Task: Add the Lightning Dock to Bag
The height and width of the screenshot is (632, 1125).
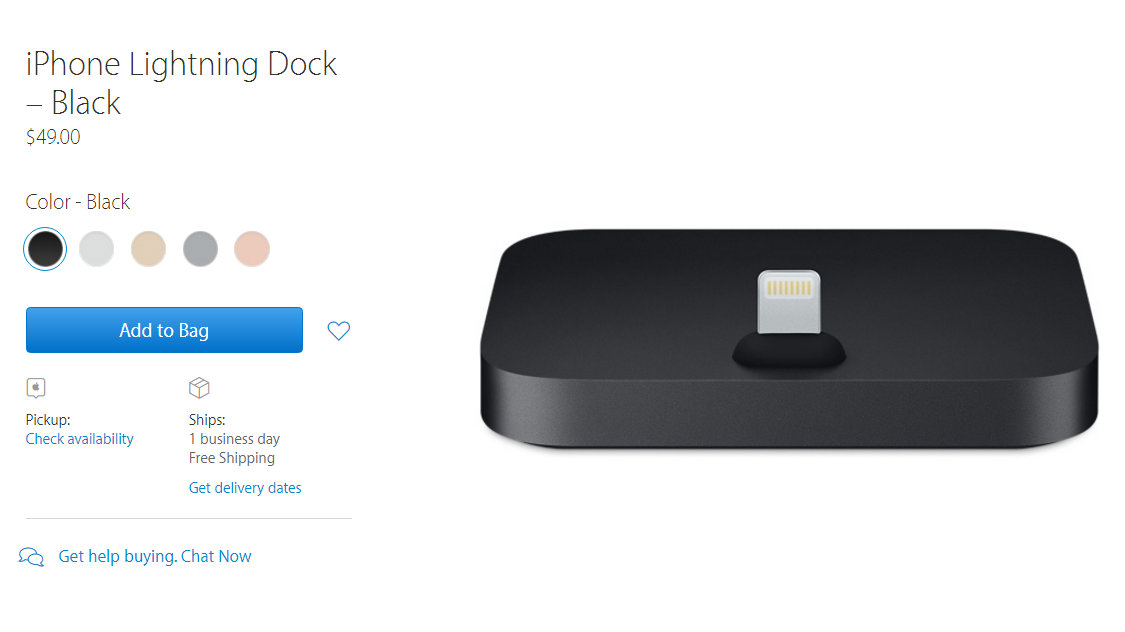Action: point(164,330)
